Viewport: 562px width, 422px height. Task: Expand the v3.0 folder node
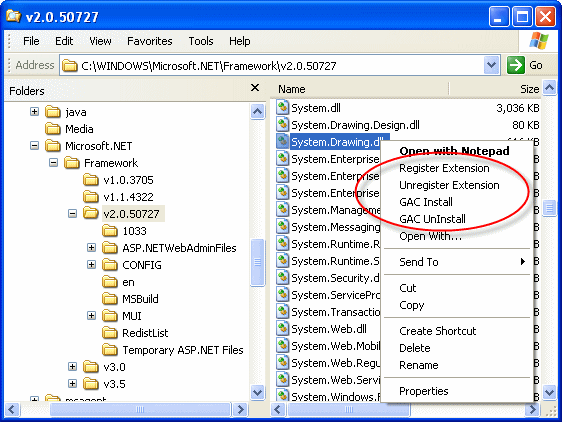72,366
